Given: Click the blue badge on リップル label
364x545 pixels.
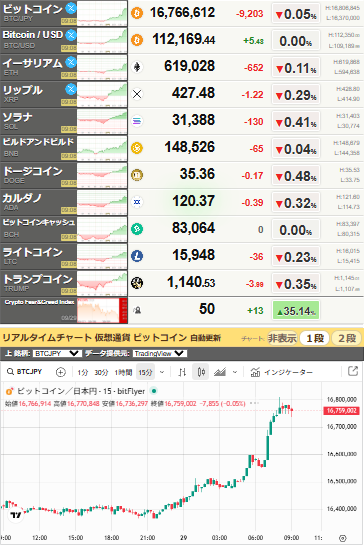Looking at the screenshot, I should point(71,89).
